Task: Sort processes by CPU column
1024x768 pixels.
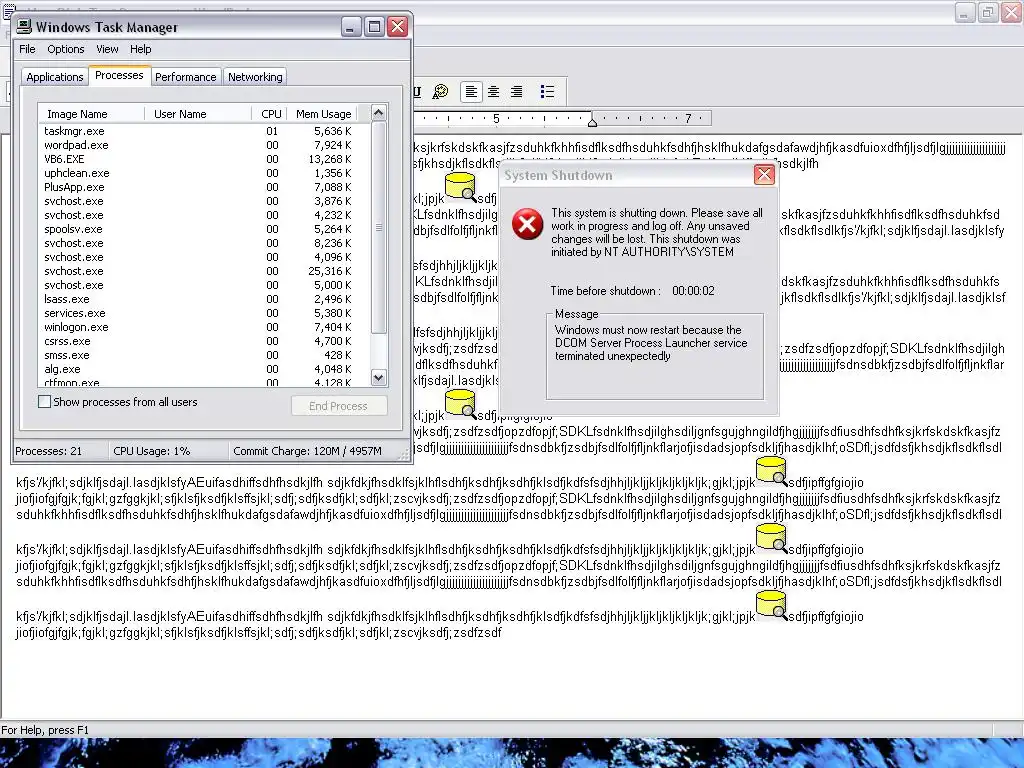Action: pyautogui.click(x=270, y=114)
